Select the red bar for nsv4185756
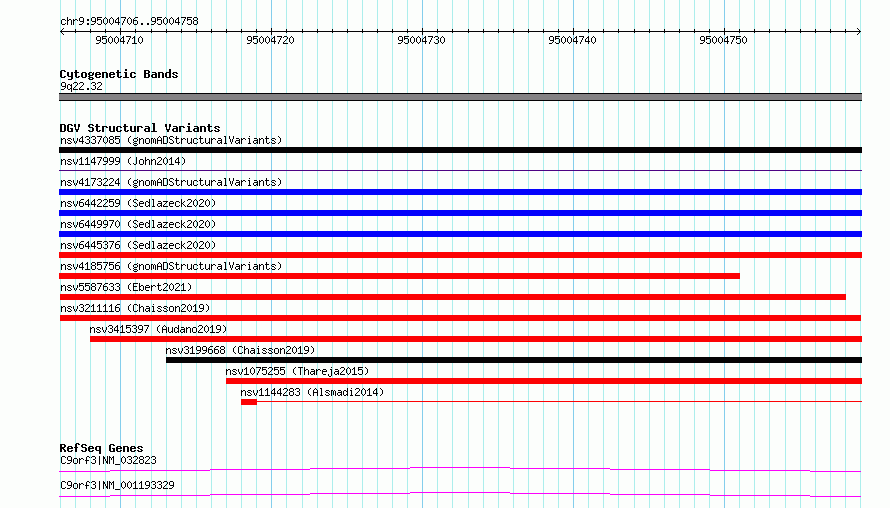The width and height of the screenshot is (890, 508). (400, 276)
